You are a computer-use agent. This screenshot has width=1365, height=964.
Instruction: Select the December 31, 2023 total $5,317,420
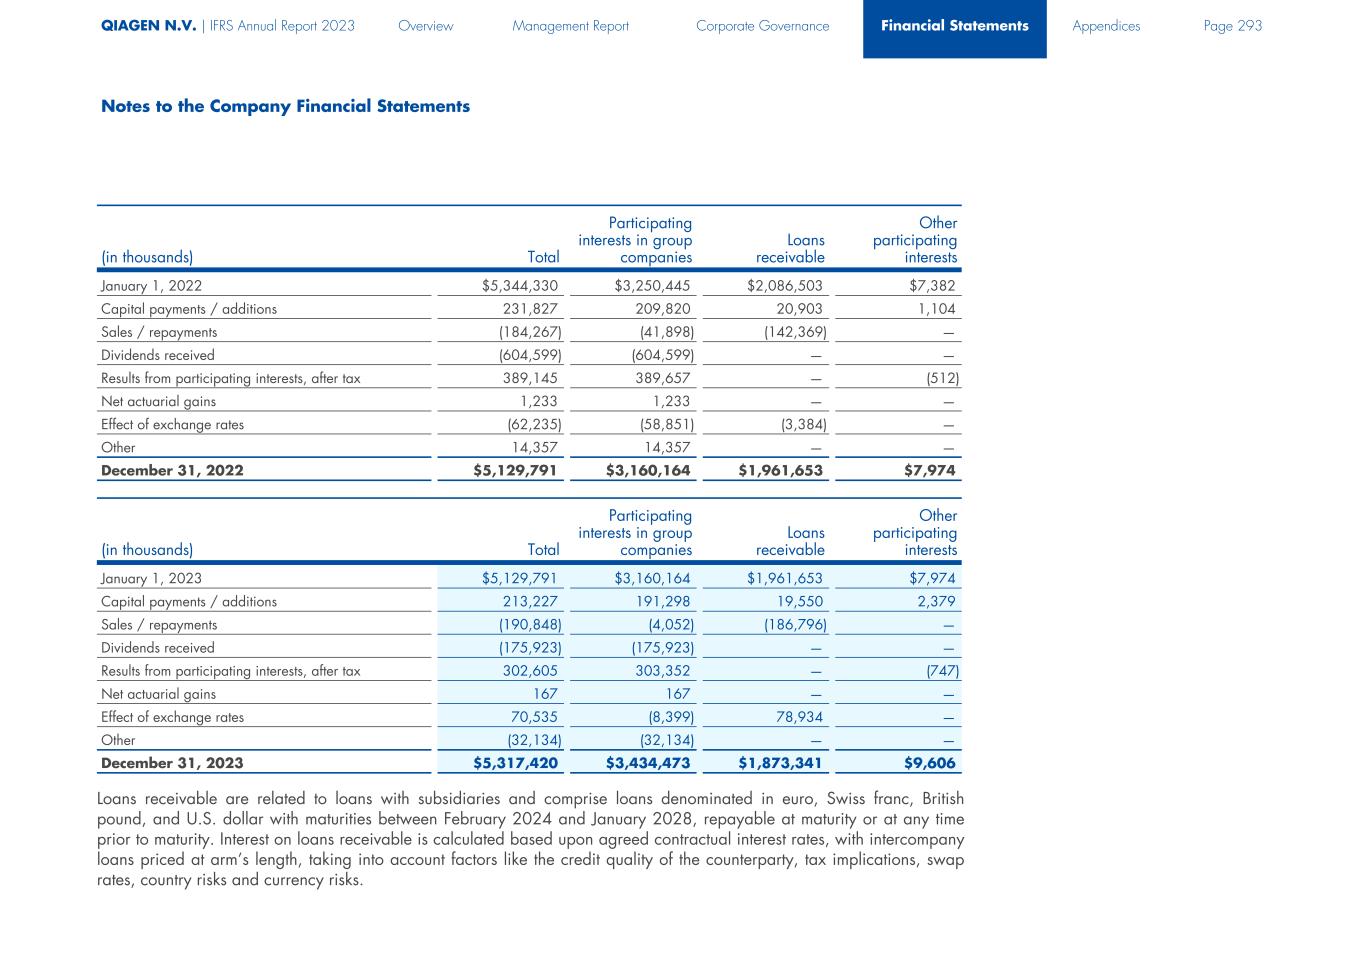[x=515, y=763]
